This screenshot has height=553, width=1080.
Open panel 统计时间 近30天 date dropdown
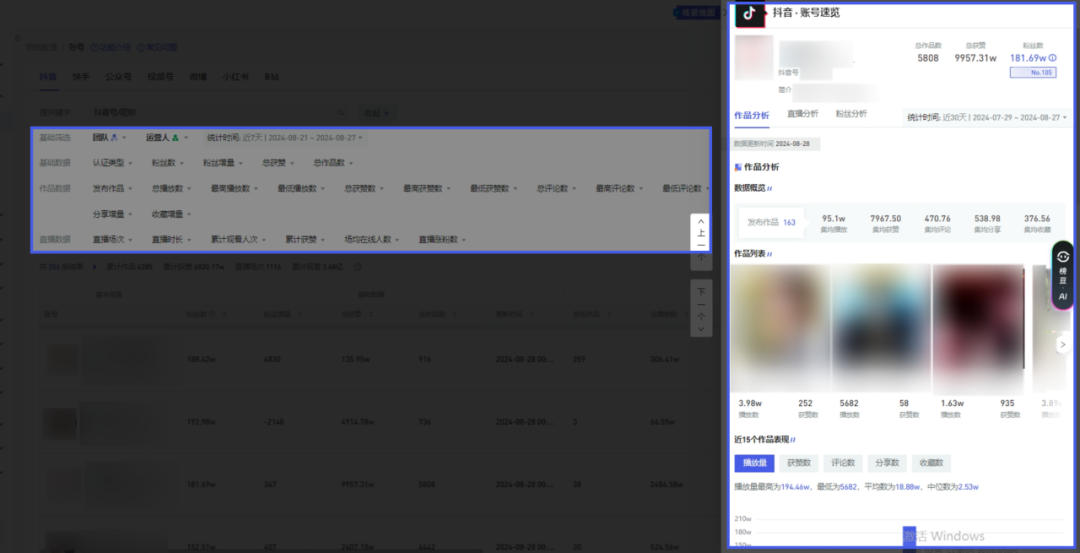(986, 118)
